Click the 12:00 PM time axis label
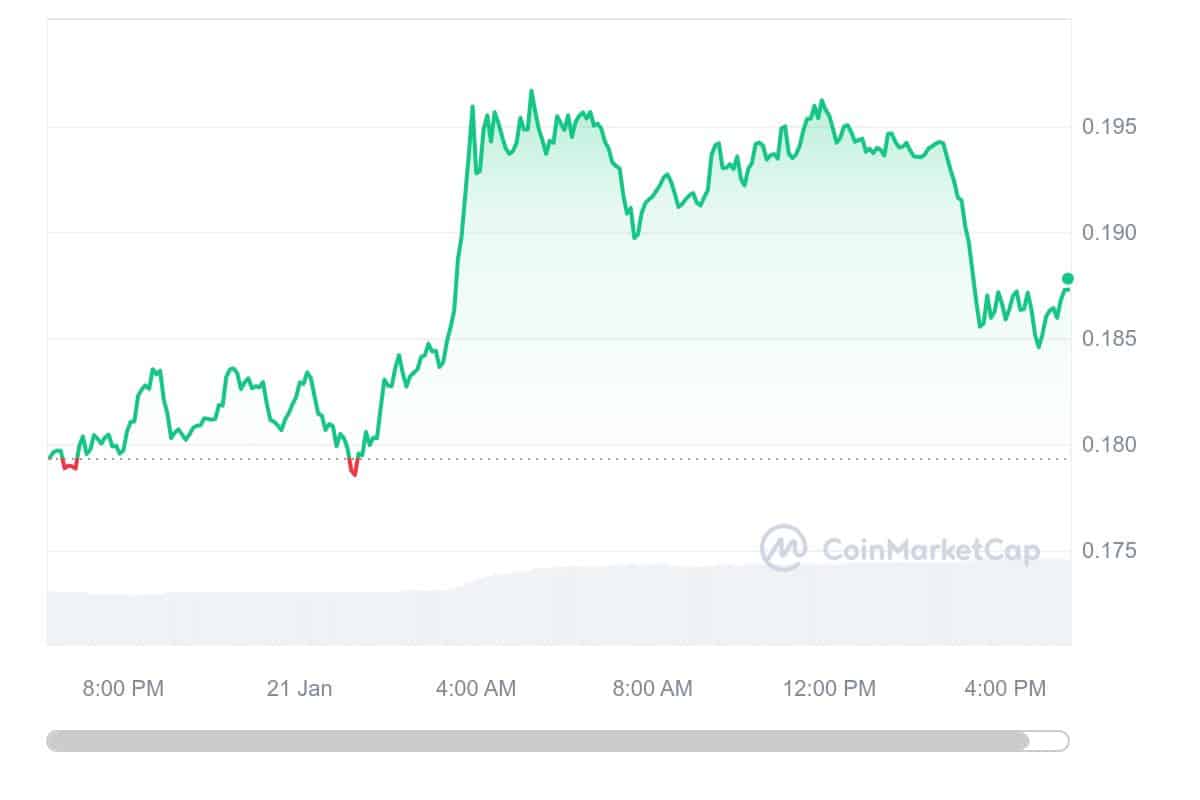The height and width of the screenshot is (800, 1200). 829,688
